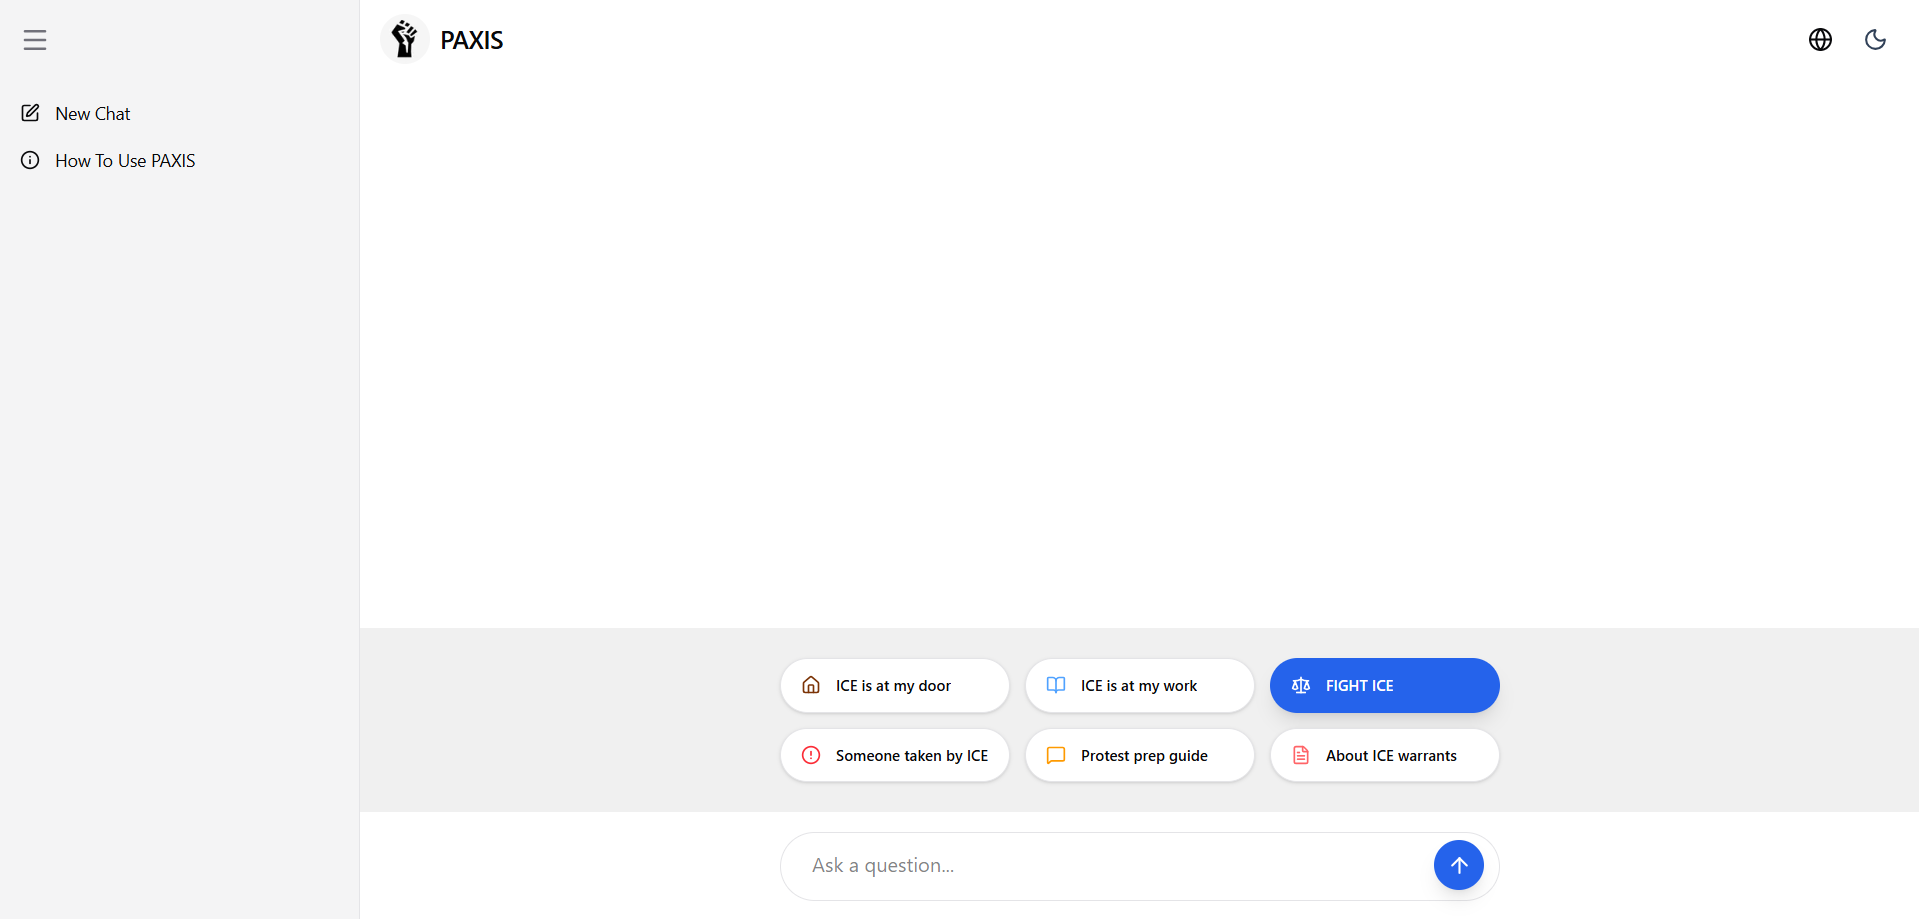Image resolution: width=1919 pixels, height=919 pixels.
Task: Start a New Chat from the sidebar
Action: (x=93, y=114)
